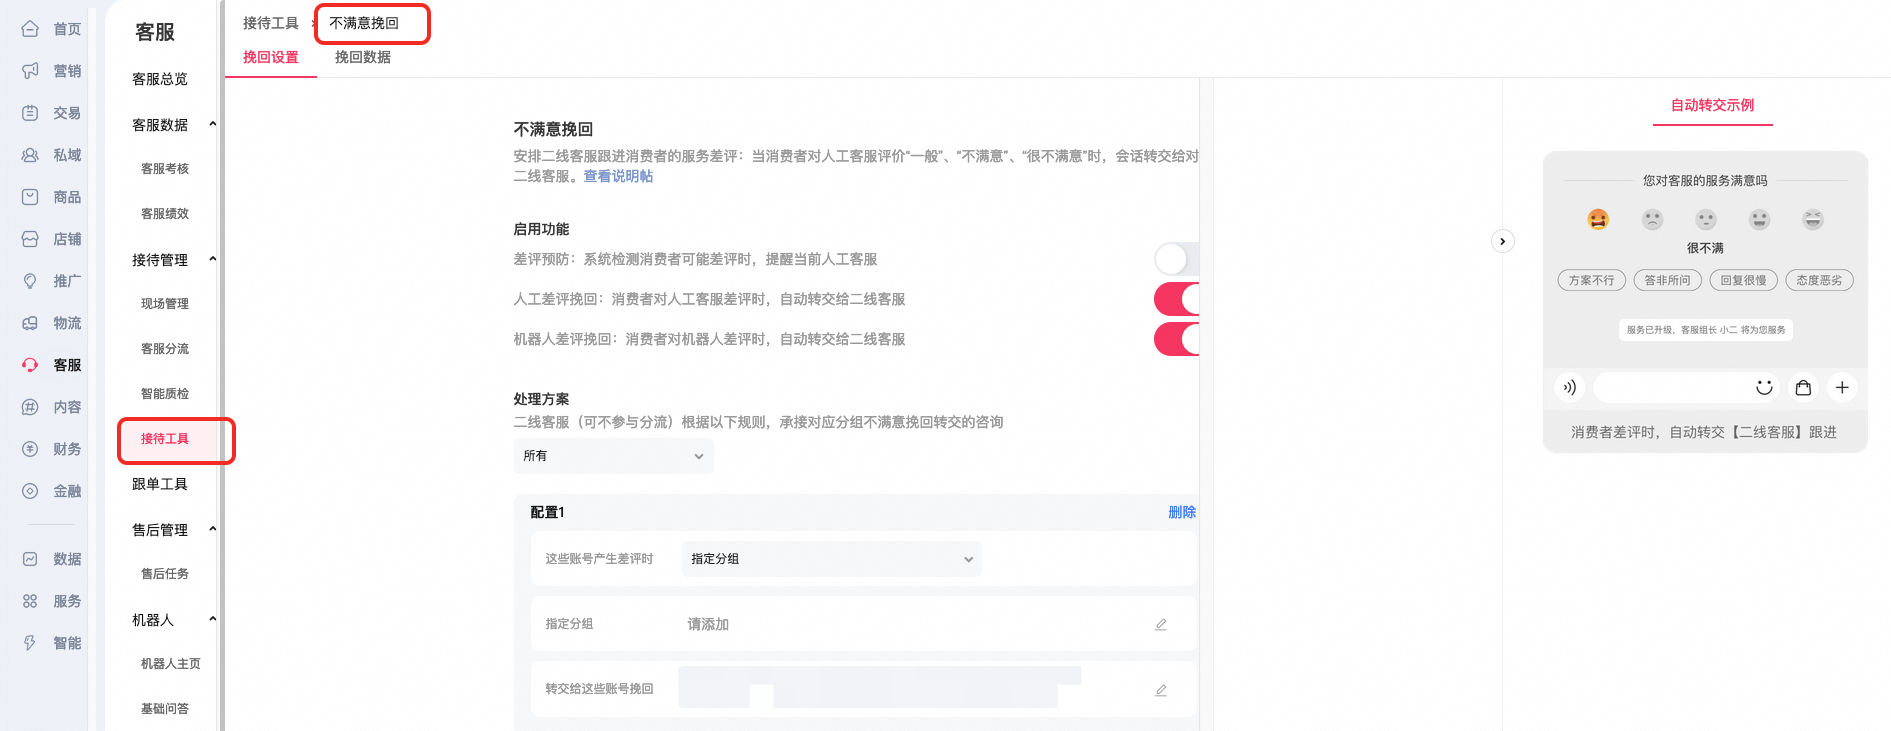Open the 私域 people icon

click(30, 155)
